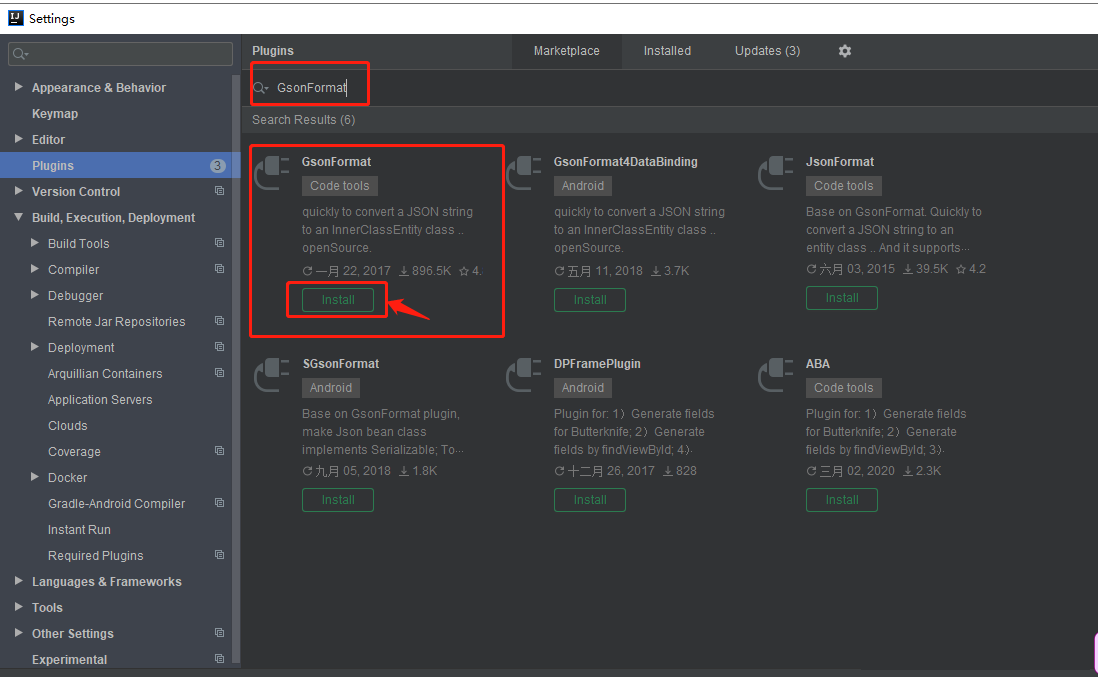Click the GsonFormat4DataBinding plugin icon
1098x677 pixels.
[524, 174]
